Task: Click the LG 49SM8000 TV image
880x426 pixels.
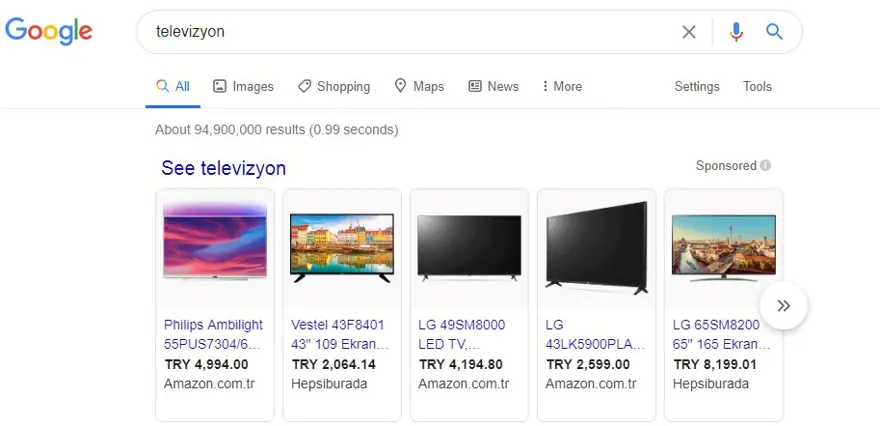Action: (469, 248)
